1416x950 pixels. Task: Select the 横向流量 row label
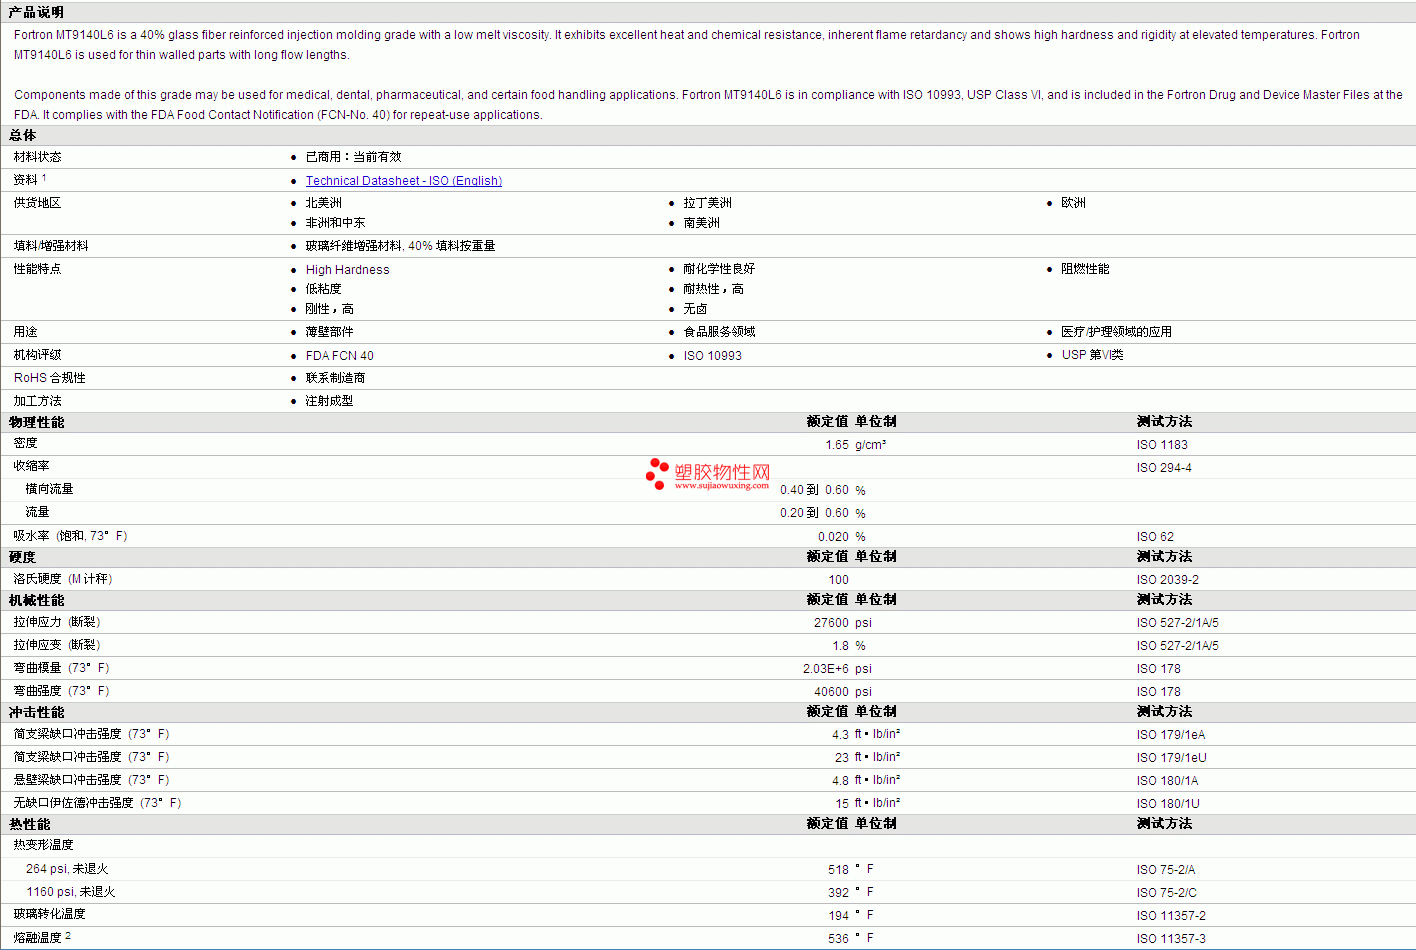click(49, 489)
